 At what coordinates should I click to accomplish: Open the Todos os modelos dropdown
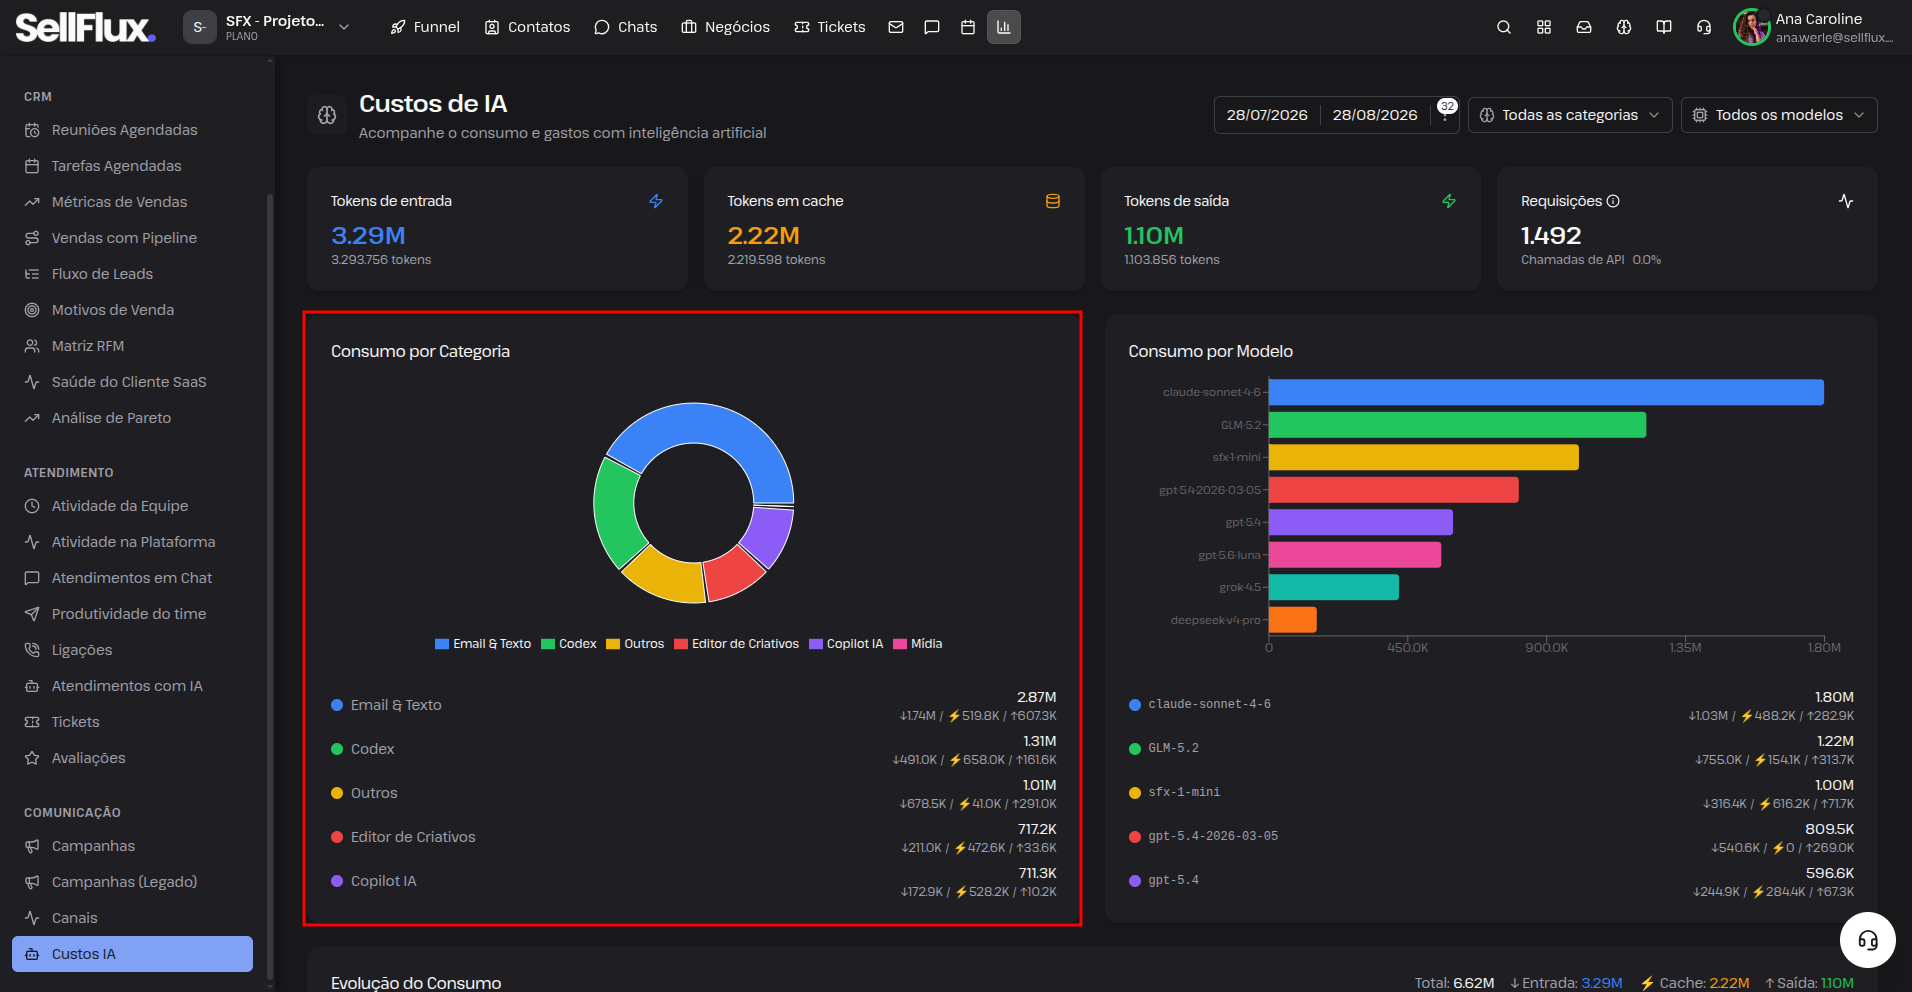coord(1779,115)
